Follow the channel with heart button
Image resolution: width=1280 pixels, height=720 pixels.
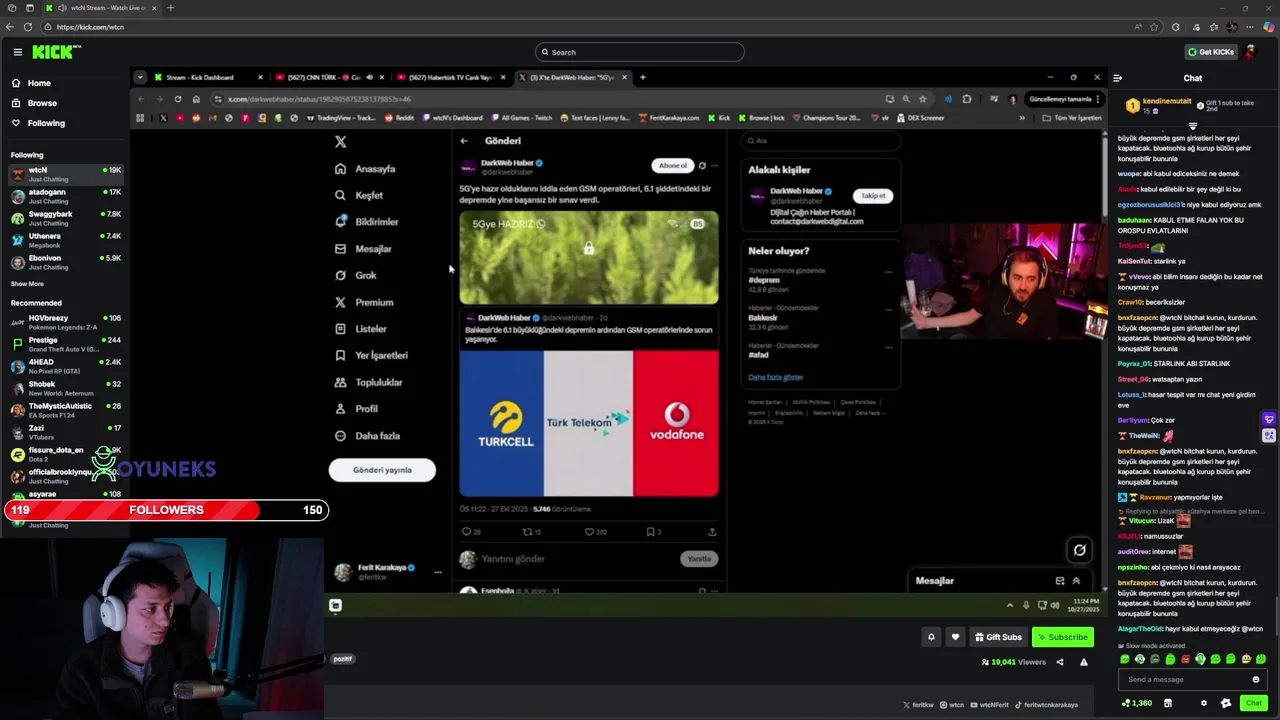[955, 637]
